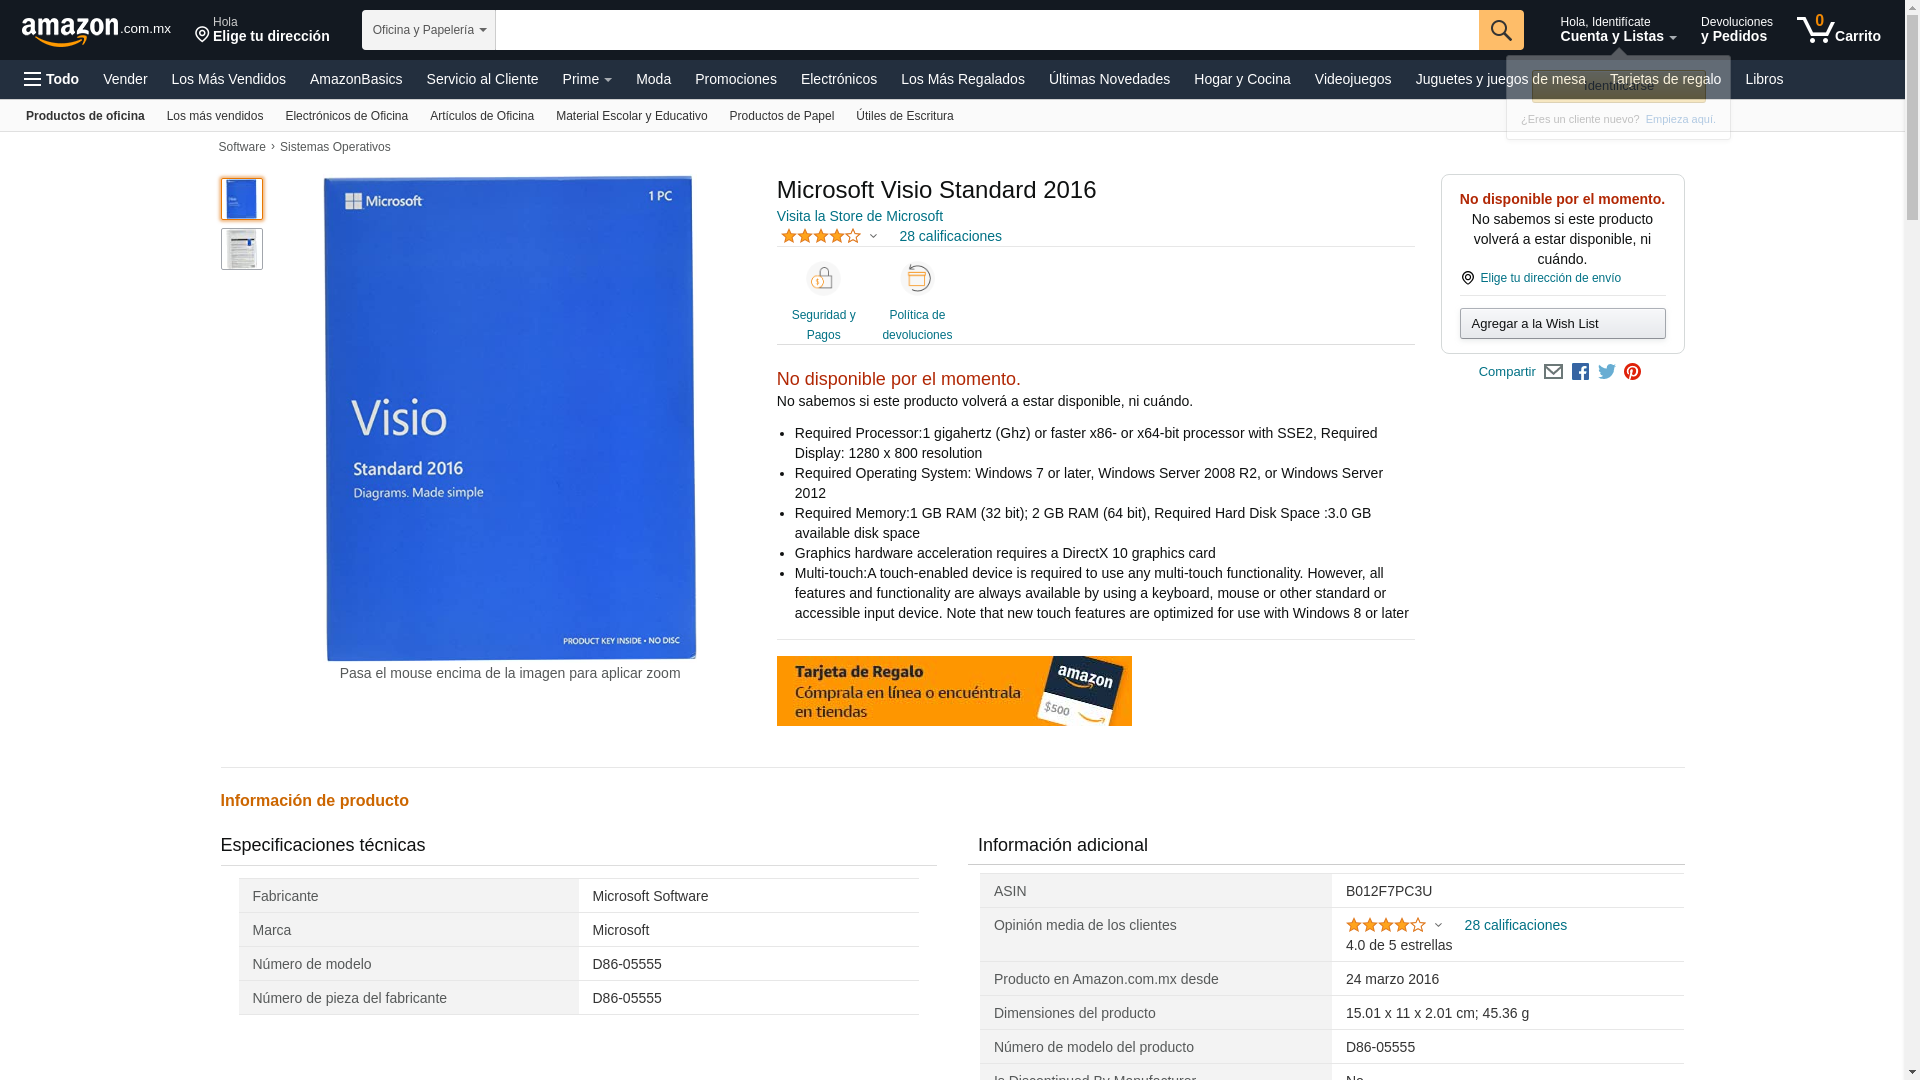
Task: Share product on Facebook
Action: [1580, 372]
